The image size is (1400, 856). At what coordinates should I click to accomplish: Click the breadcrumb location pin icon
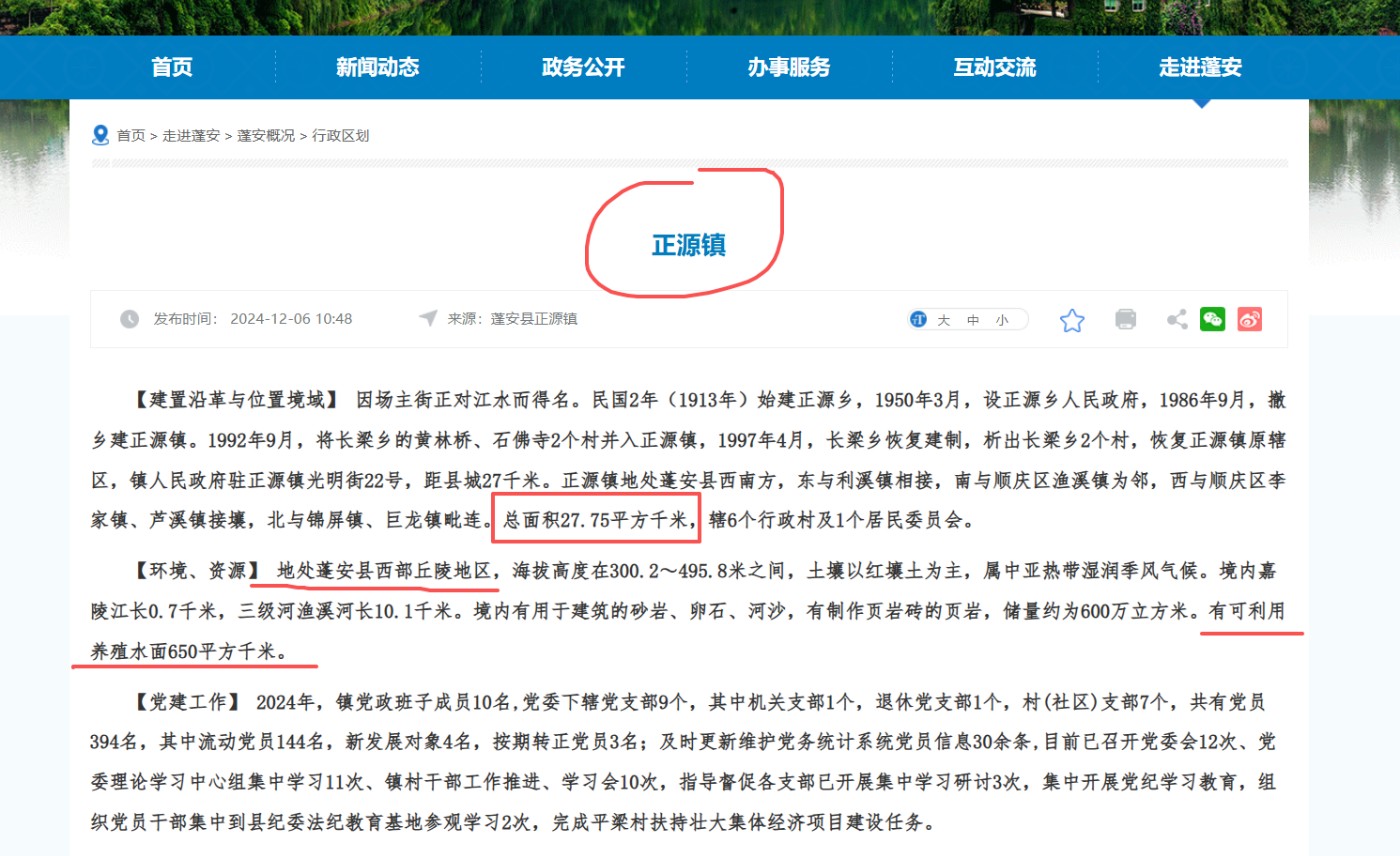pos(100,135)
